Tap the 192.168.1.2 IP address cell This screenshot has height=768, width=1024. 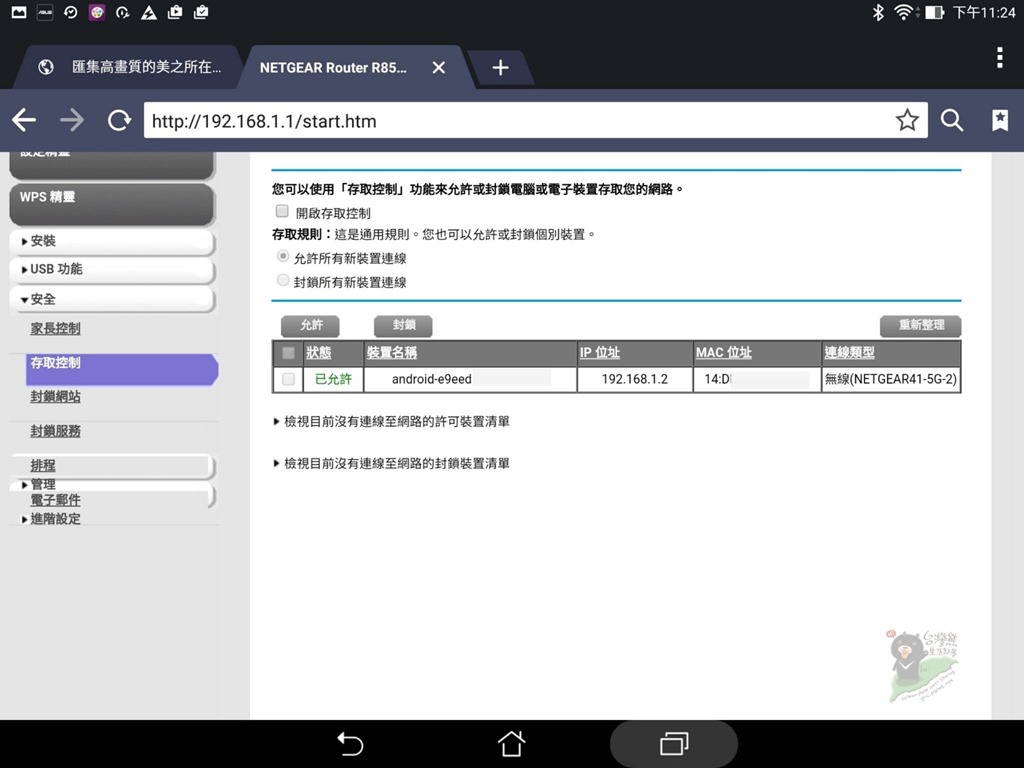pyautogui.click(x=635, y=379)
